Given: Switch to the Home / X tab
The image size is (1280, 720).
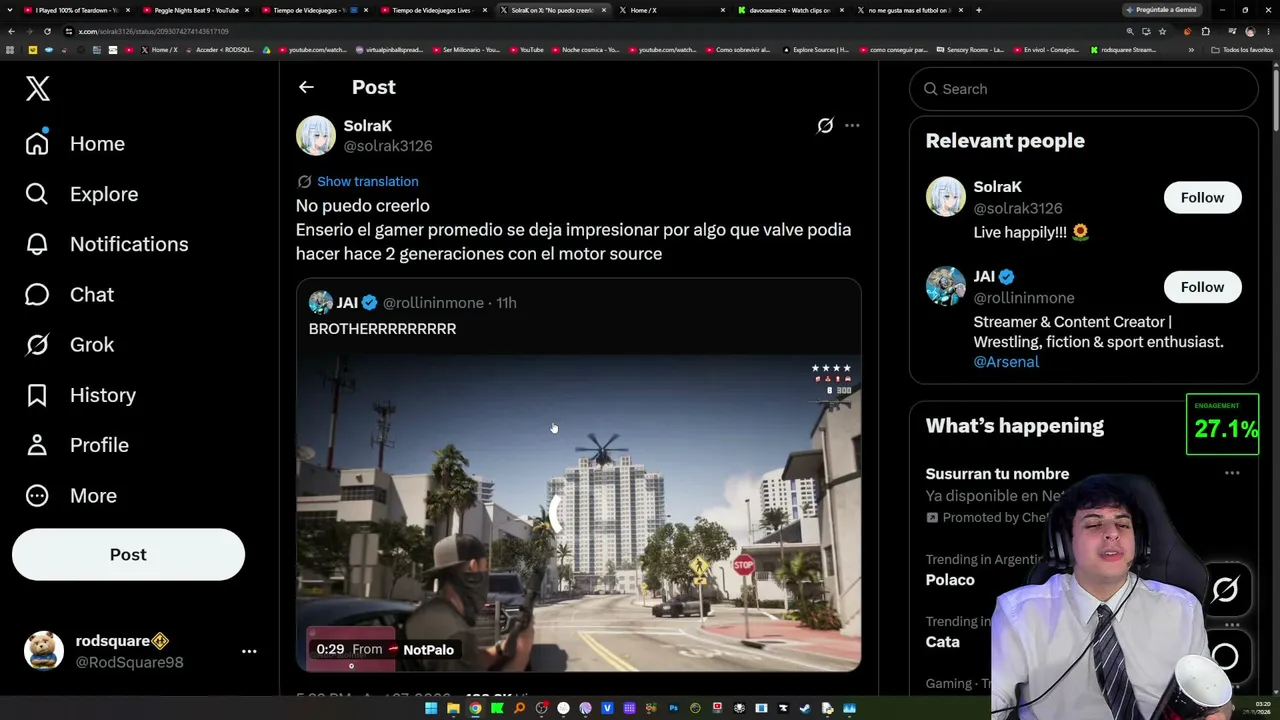Looking at the screenshot, I should coord(671,10).
